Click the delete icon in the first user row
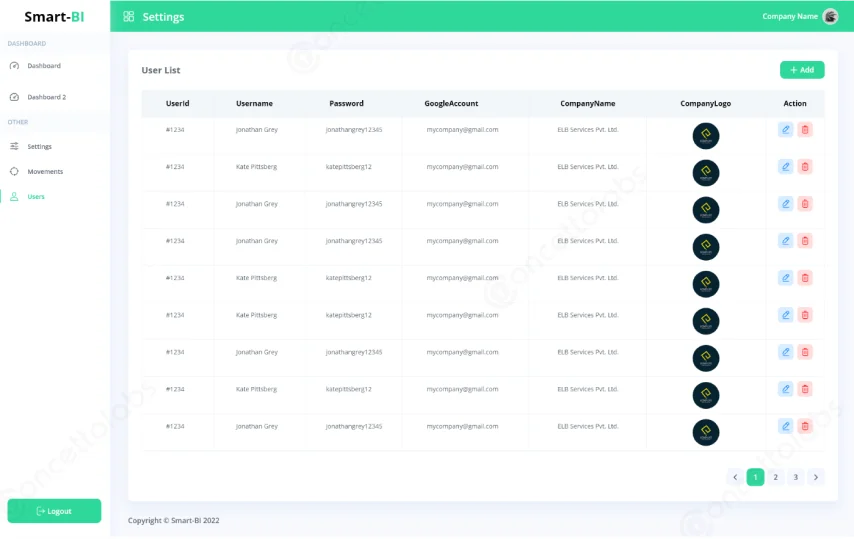 pos(805,130)
